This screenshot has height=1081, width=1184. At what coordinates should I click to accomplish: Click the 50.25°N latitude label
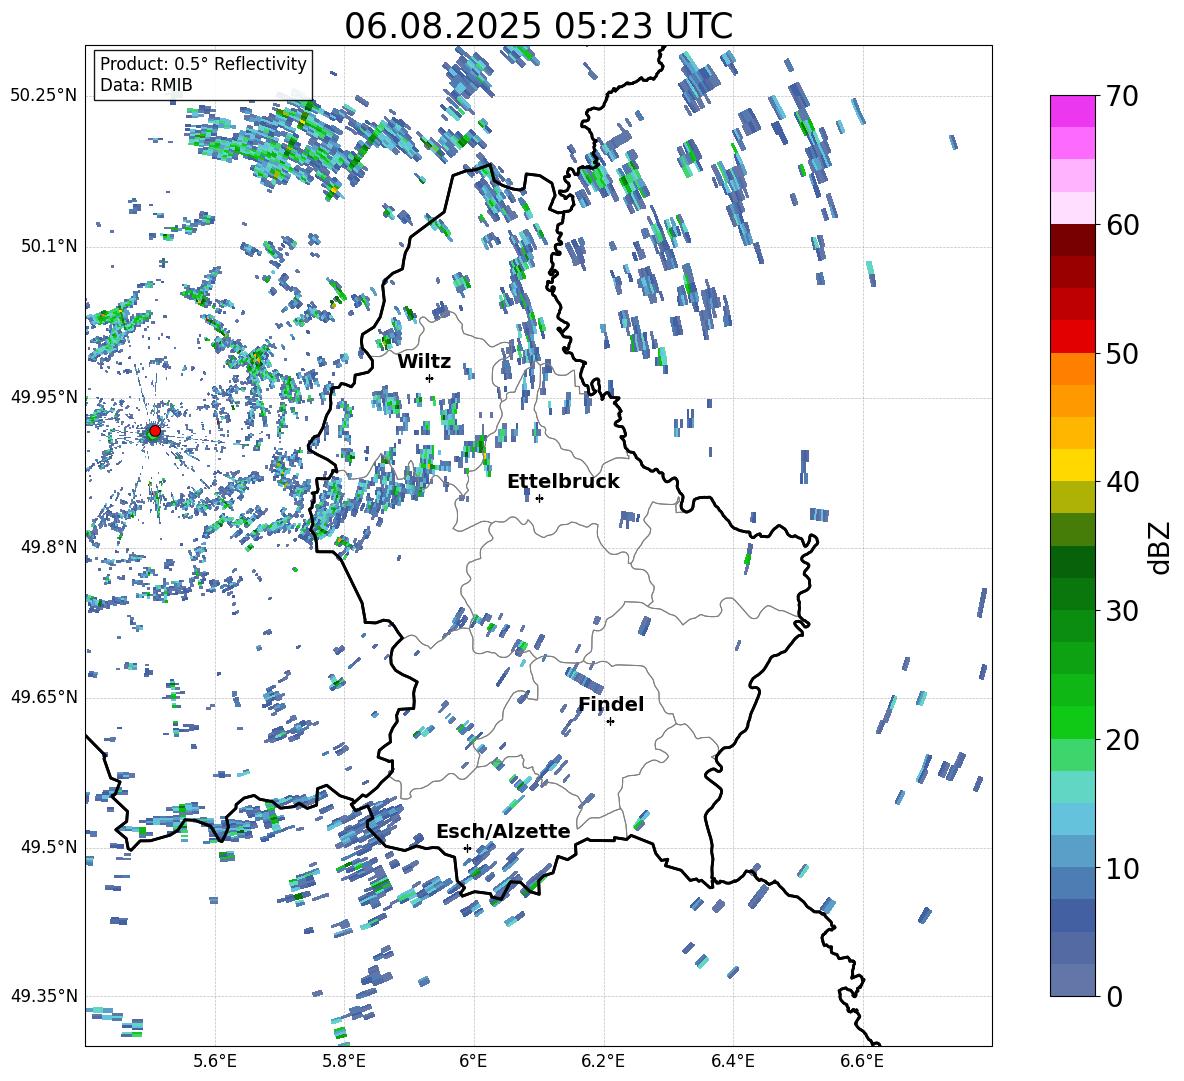point(44,96)
